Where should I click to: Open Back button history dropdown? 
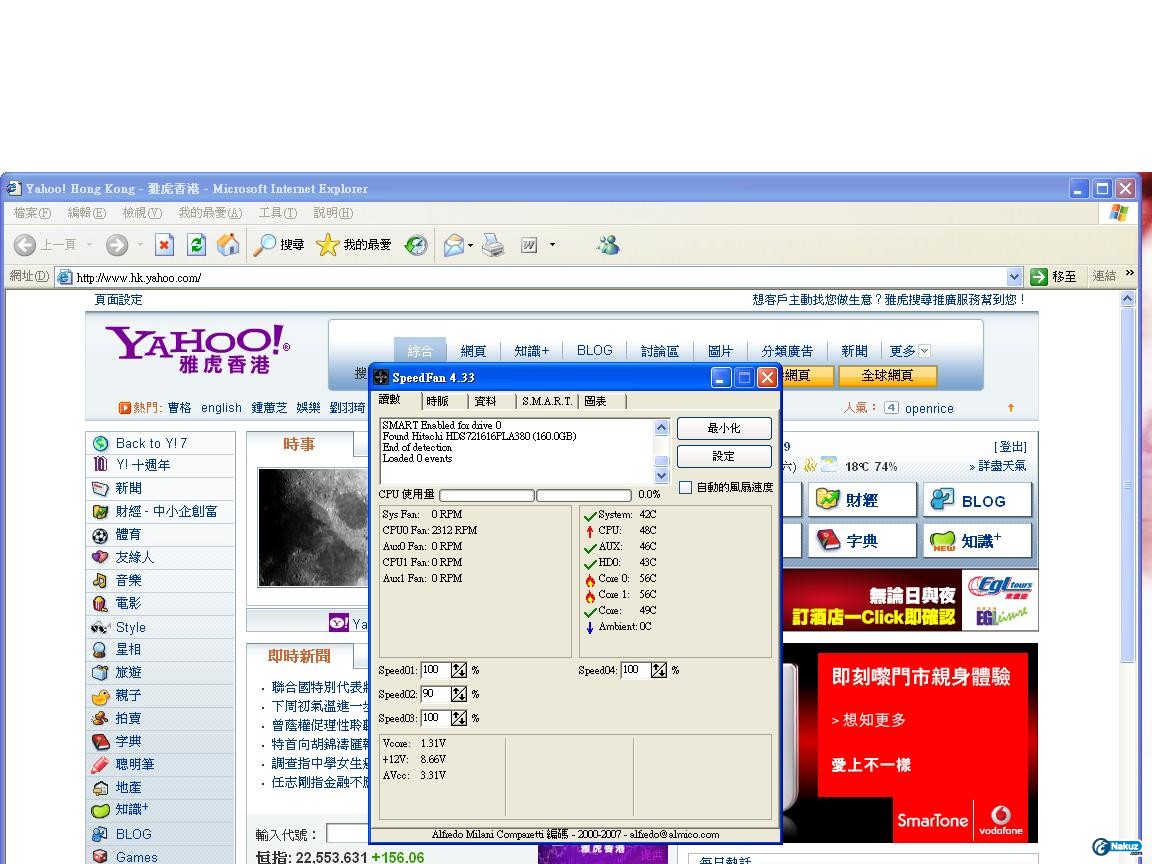[x=89, y=245]
